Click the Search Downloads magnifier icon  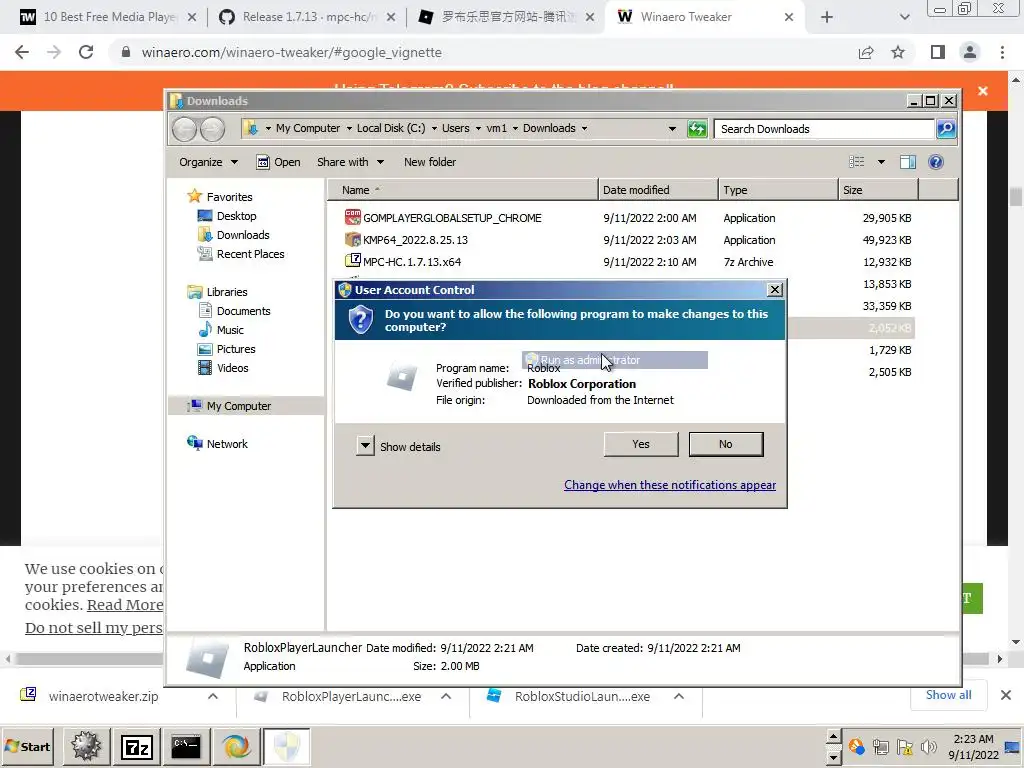coord(946,129)
